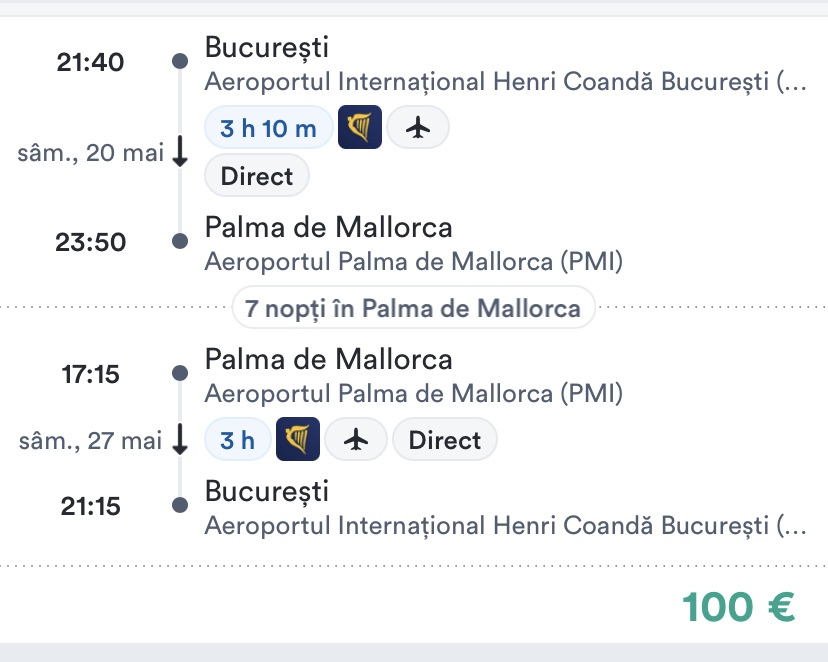Image resolution: width=828 pixels, height=662 pixels.
Task: Click airplane icon on outbound flight
Action: point(418,128)
